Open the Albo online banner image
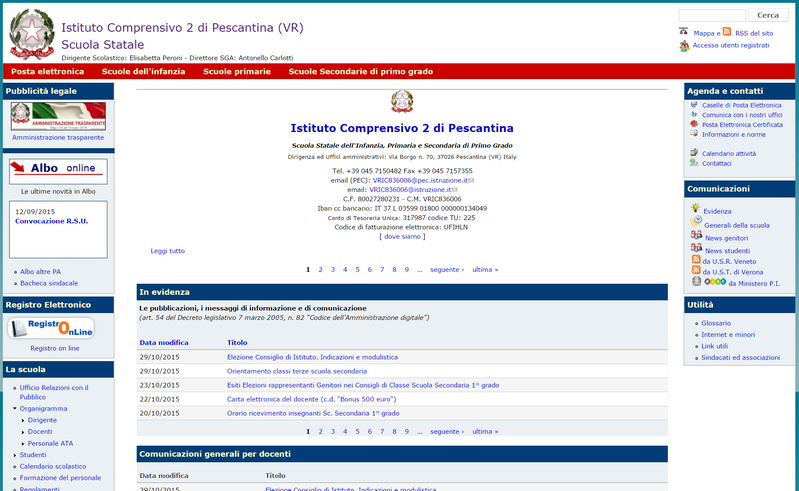 click(58, 171)
